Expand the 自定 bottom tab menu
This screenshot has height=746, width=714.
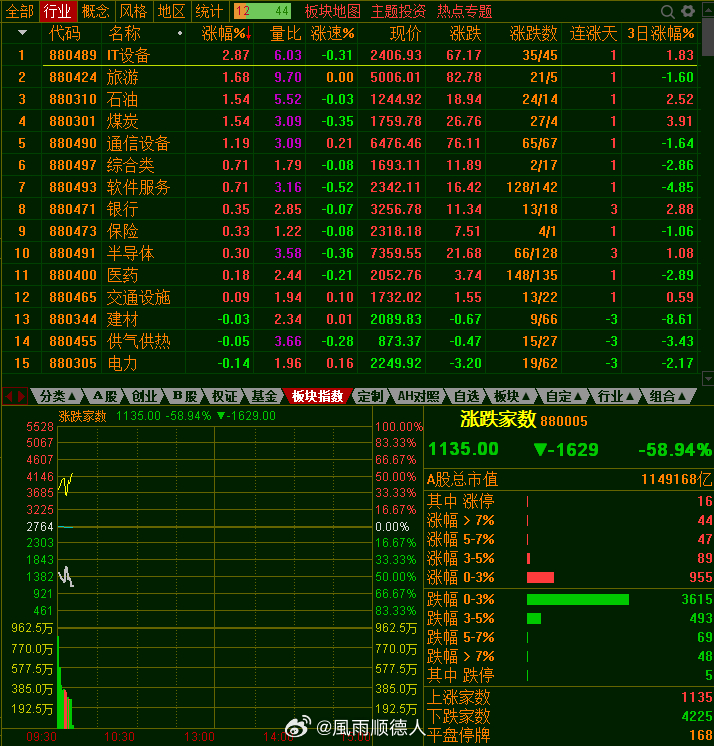pyautogui.click(x=564, y=396)
